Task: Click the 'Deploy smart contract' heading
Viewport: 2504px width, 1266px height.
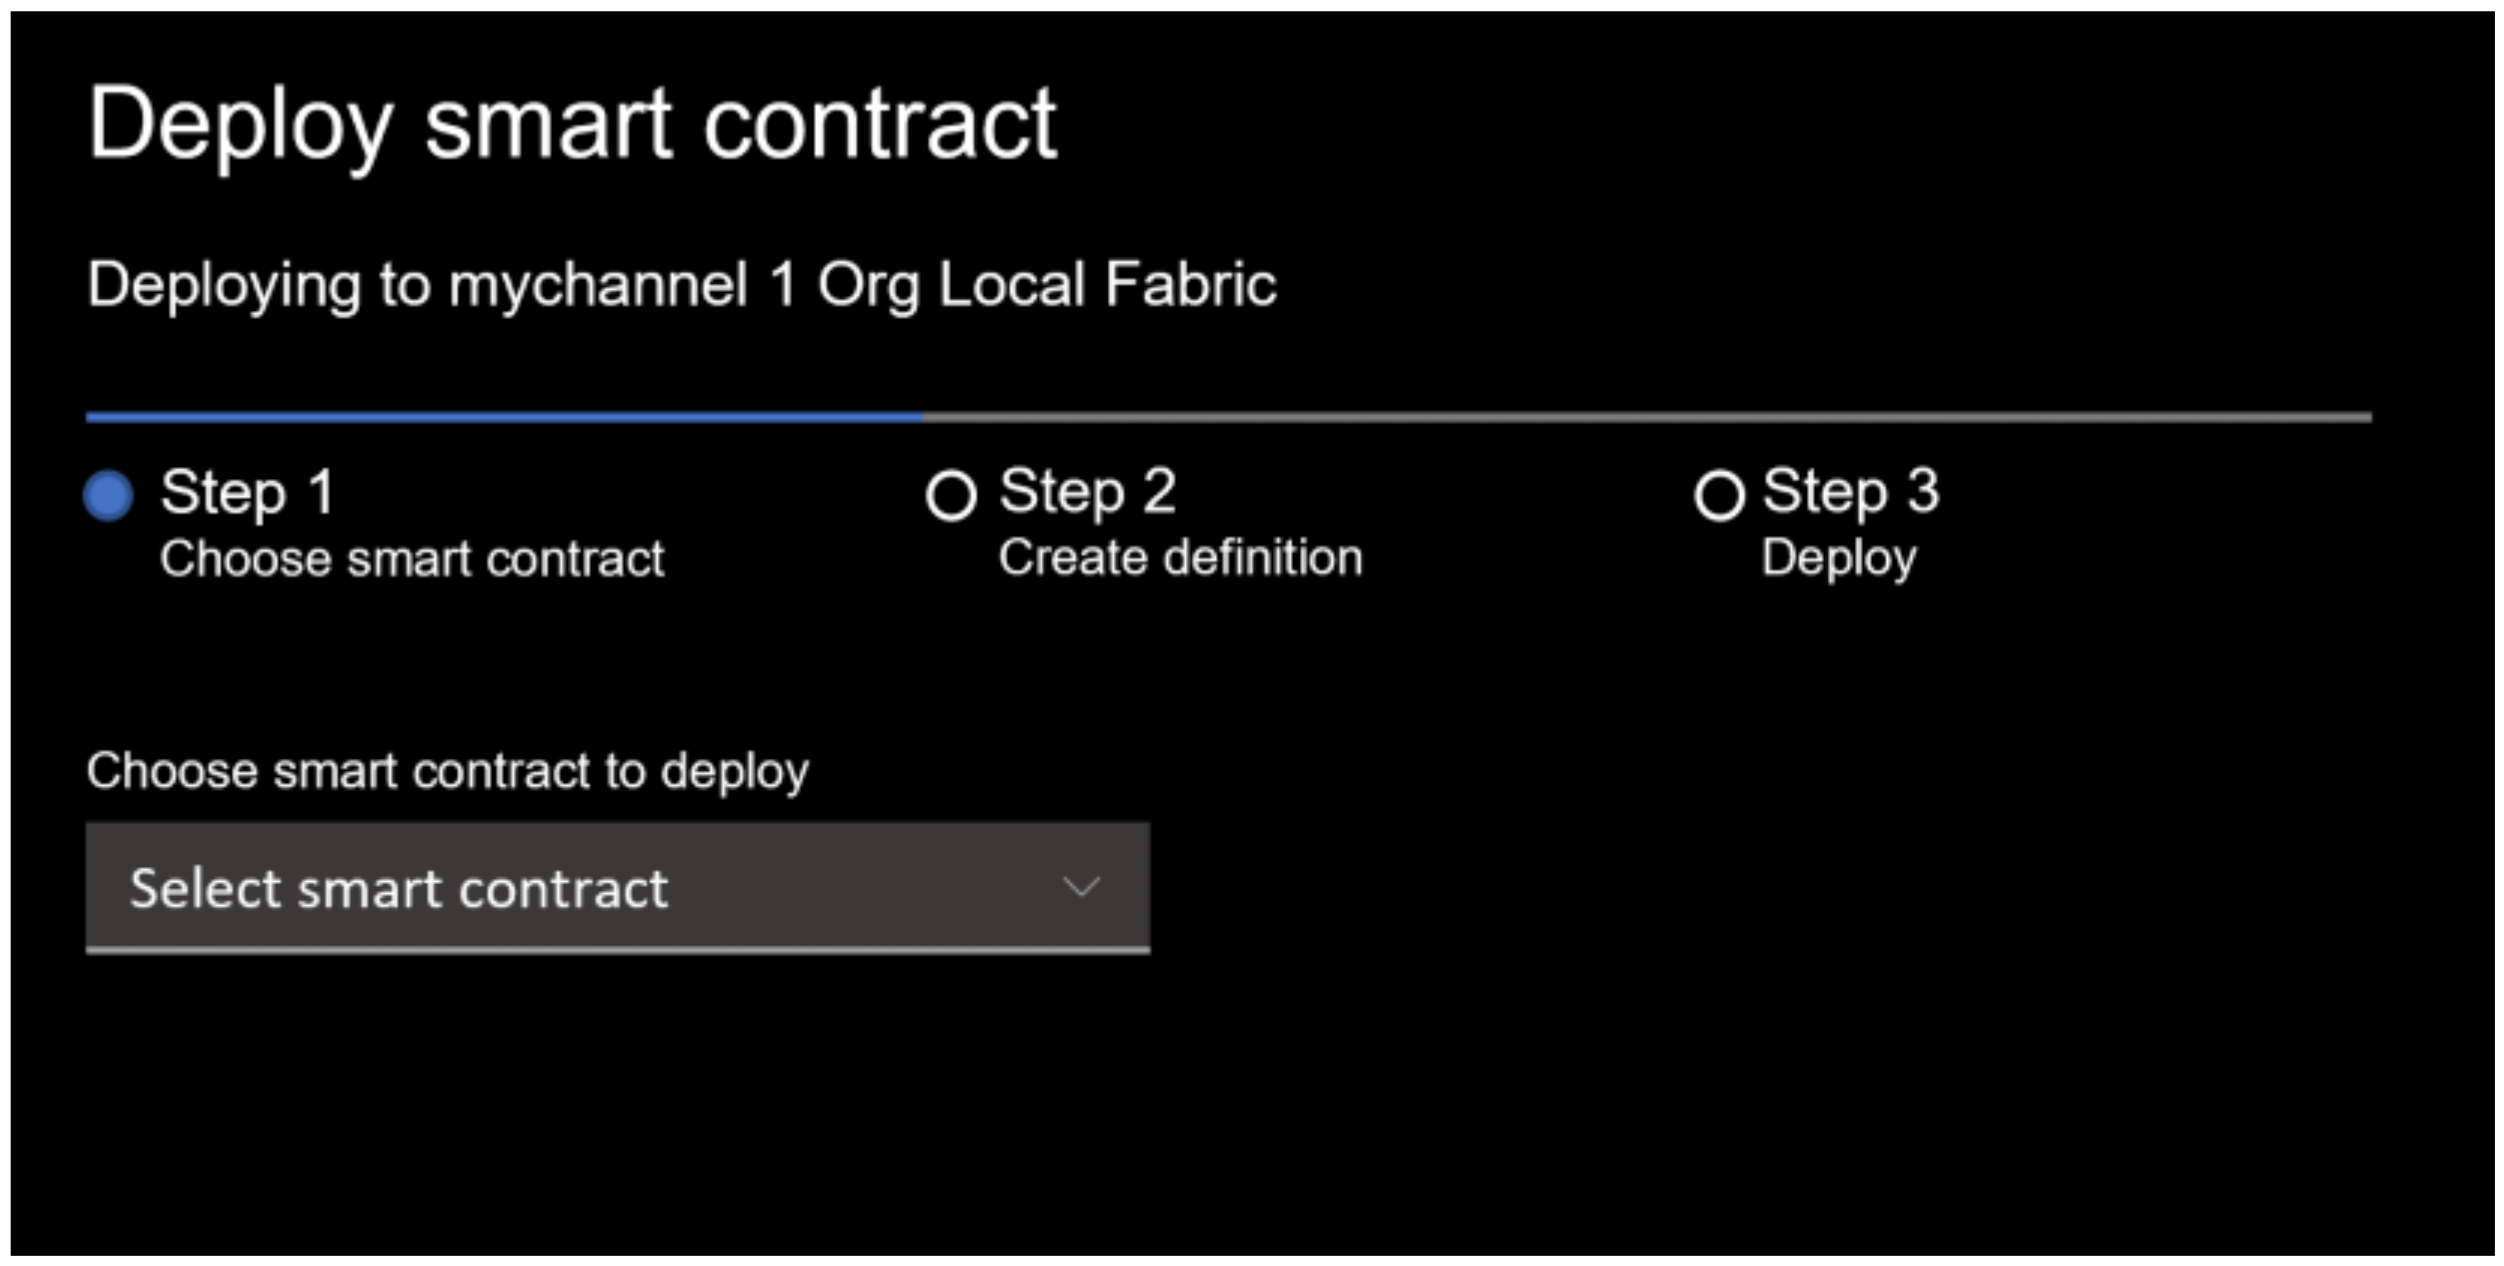Action: point(572,125)
